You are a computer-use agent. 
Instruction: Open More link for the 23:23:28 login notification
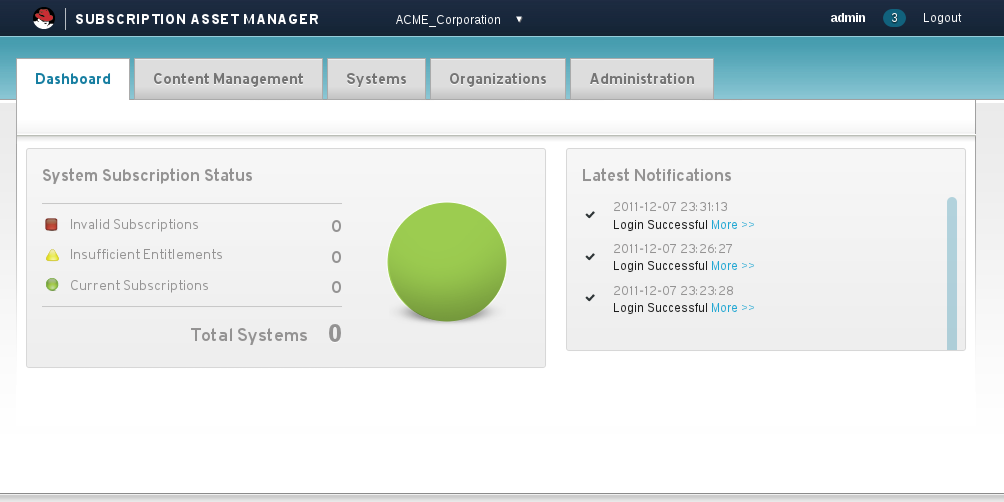coord(733,308)
